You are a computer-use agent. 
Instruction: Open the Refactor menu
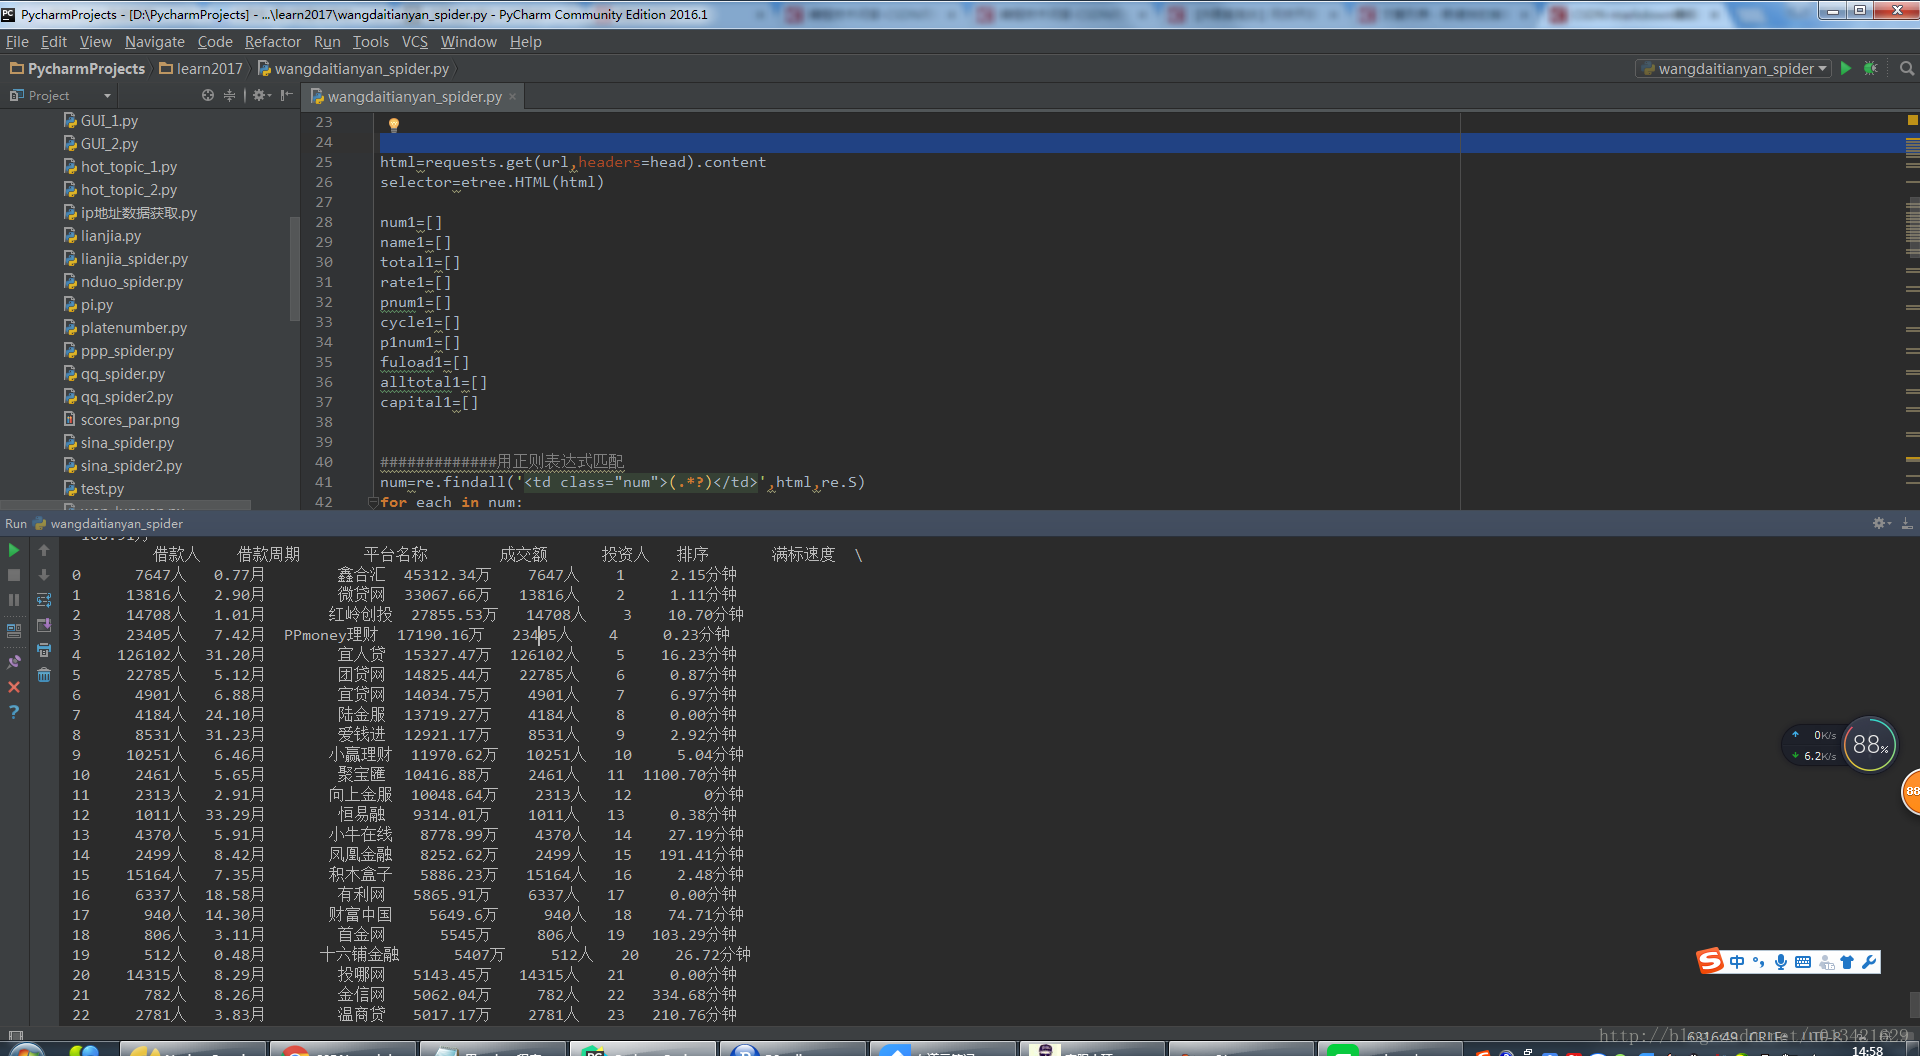pos(273,41)
